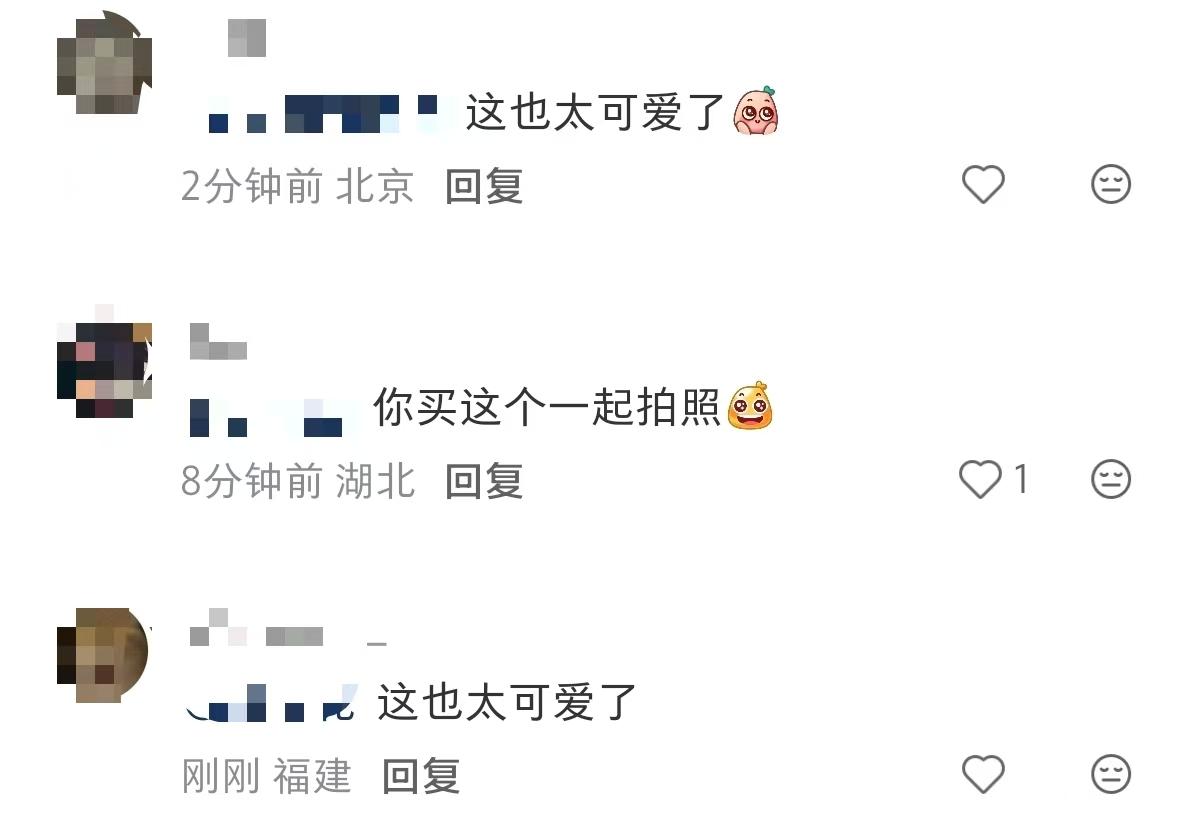The height and width of the screenshot is (837, 1200).
Task: Open the avatar of the Fujian commenter
Action: tap(102, 655)
